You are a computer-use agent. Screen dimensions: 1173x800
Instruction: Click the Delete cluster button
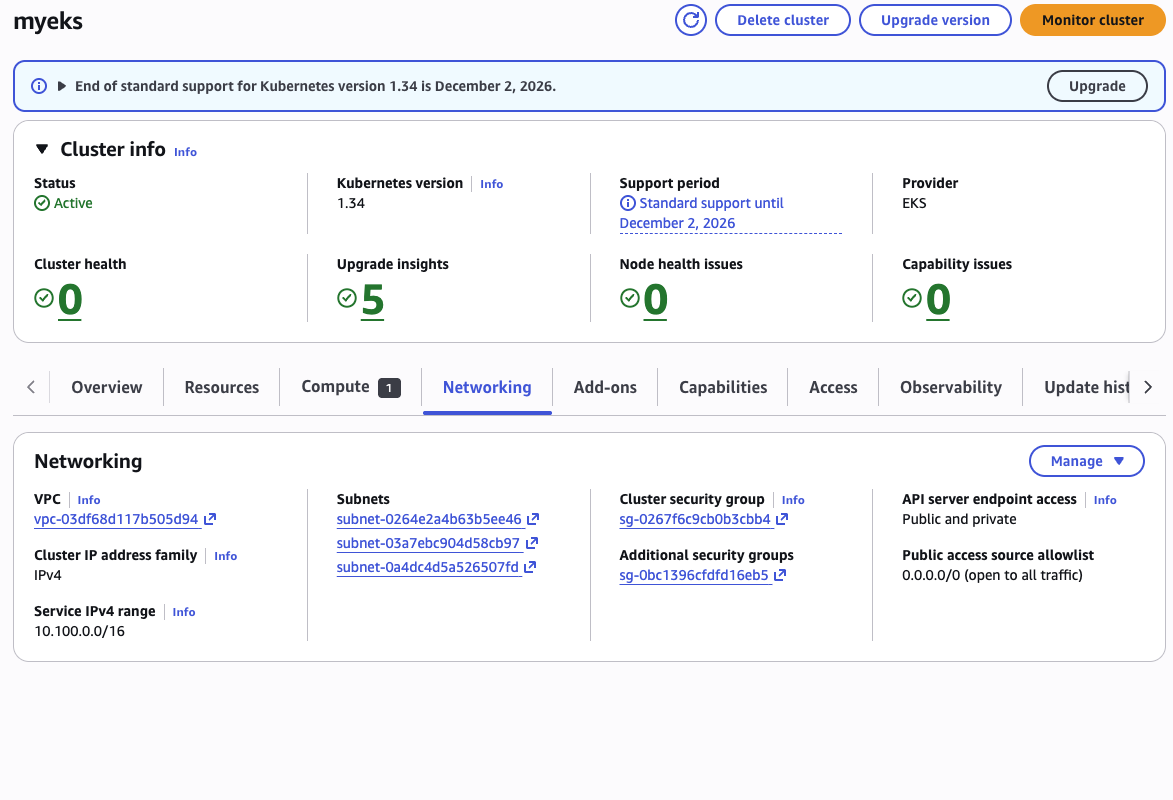782,20
